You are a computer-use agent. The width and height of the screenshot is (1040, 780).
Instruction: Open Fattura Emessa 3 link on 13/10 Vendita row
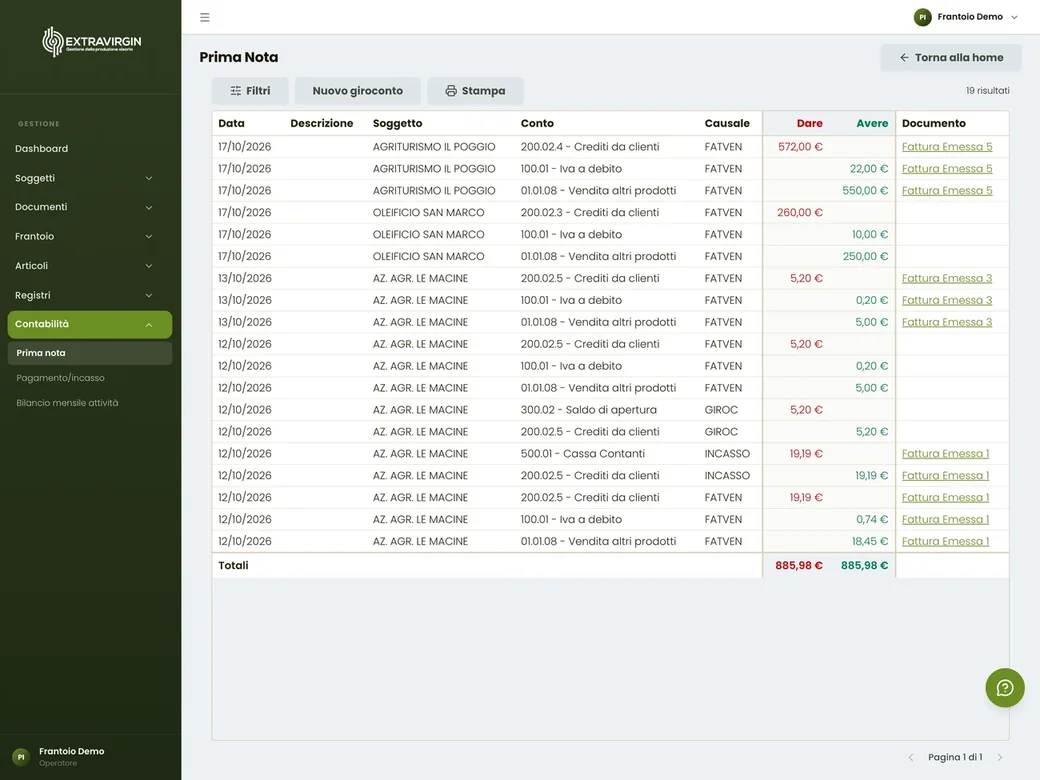946,322
